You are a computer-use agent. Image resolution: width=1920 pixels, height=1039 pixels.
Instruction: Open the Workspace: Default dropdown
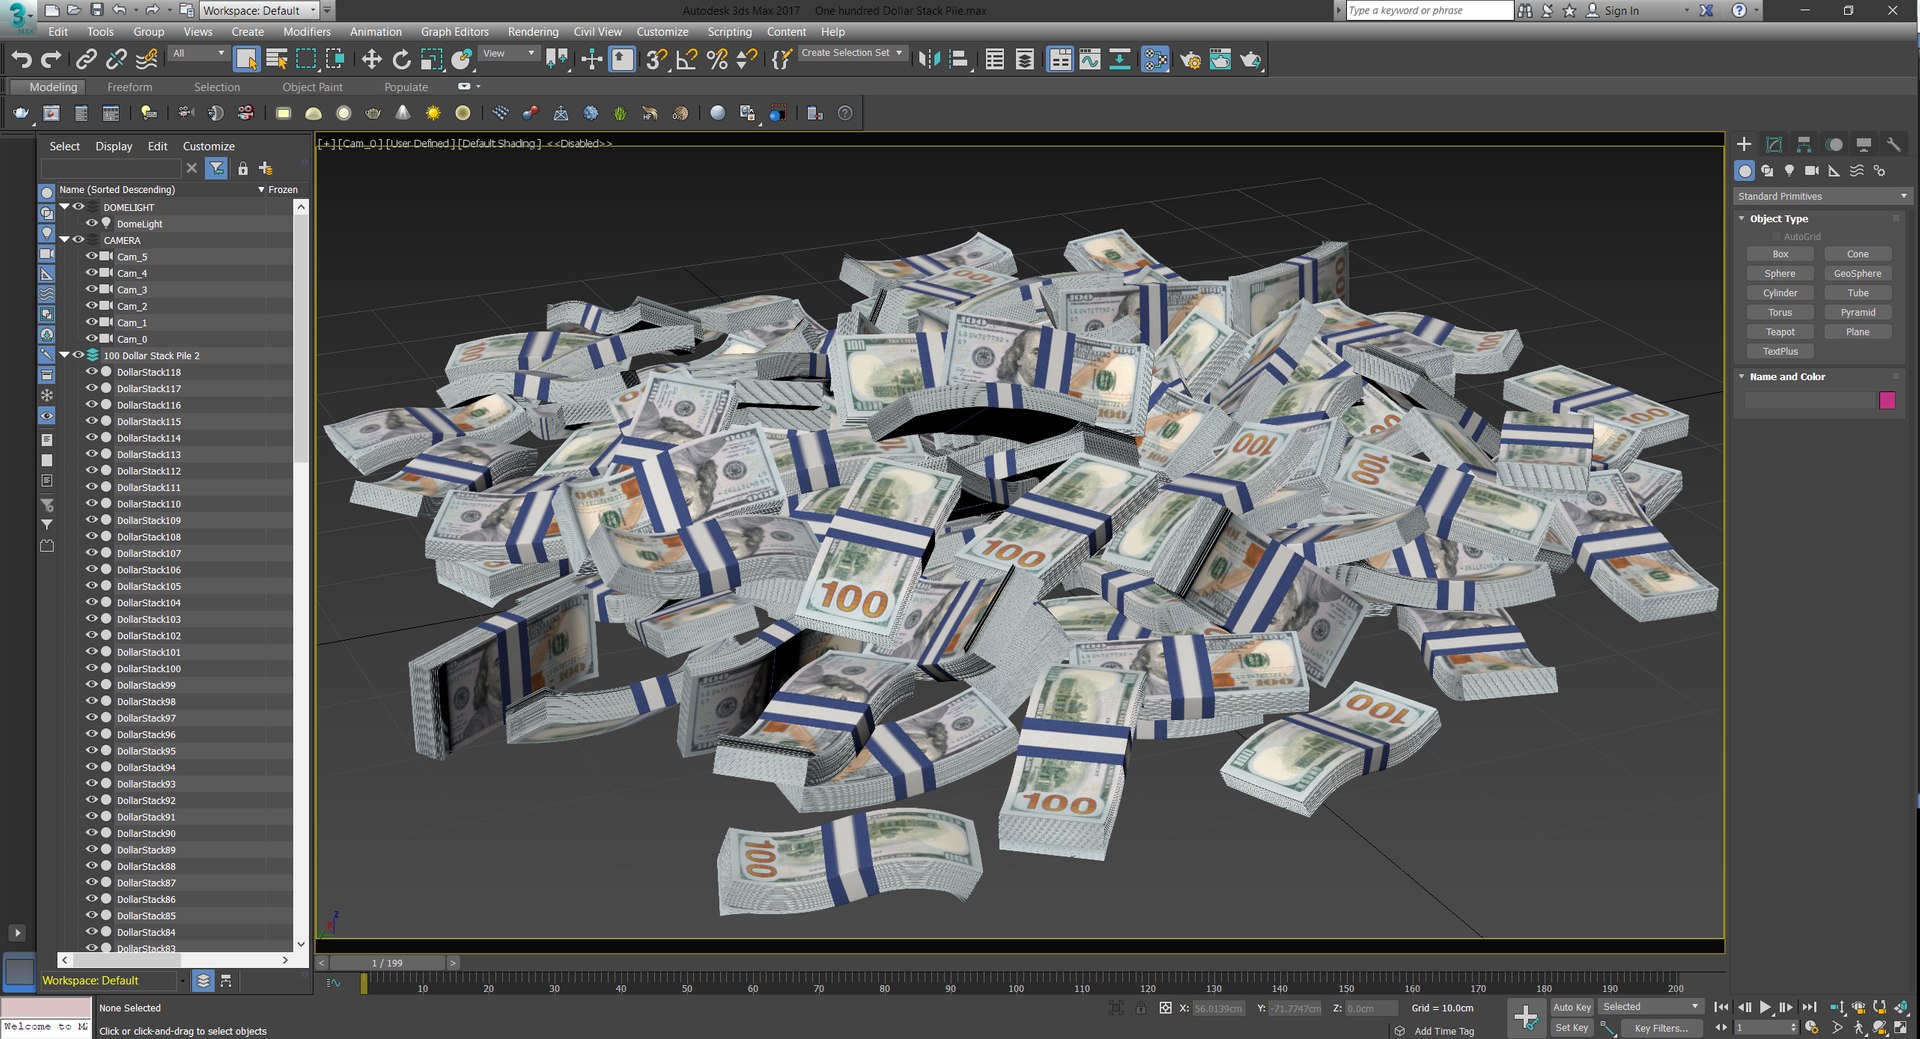(x=258, y=10)
